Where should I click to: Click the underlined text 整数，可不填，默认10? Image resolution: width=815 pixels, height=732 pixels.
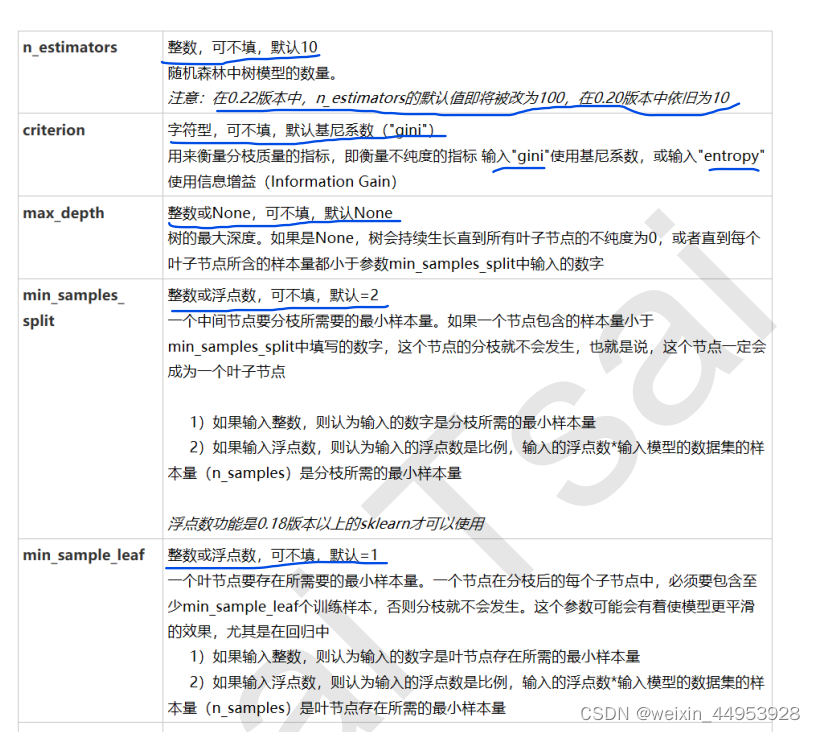coord(243,47)
